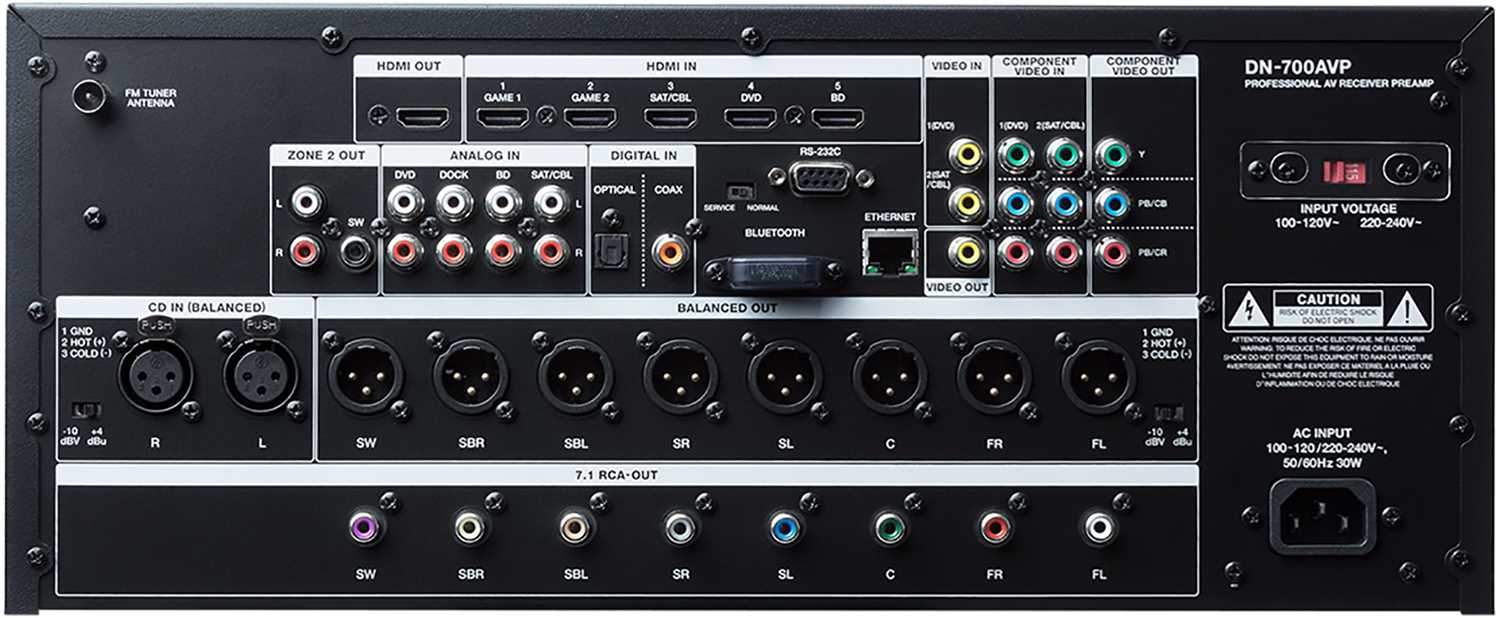Click the SBR RCA-Out jack
Image resolution: width=1500 pixels, height=618 pixels.
tap(471, 528)
